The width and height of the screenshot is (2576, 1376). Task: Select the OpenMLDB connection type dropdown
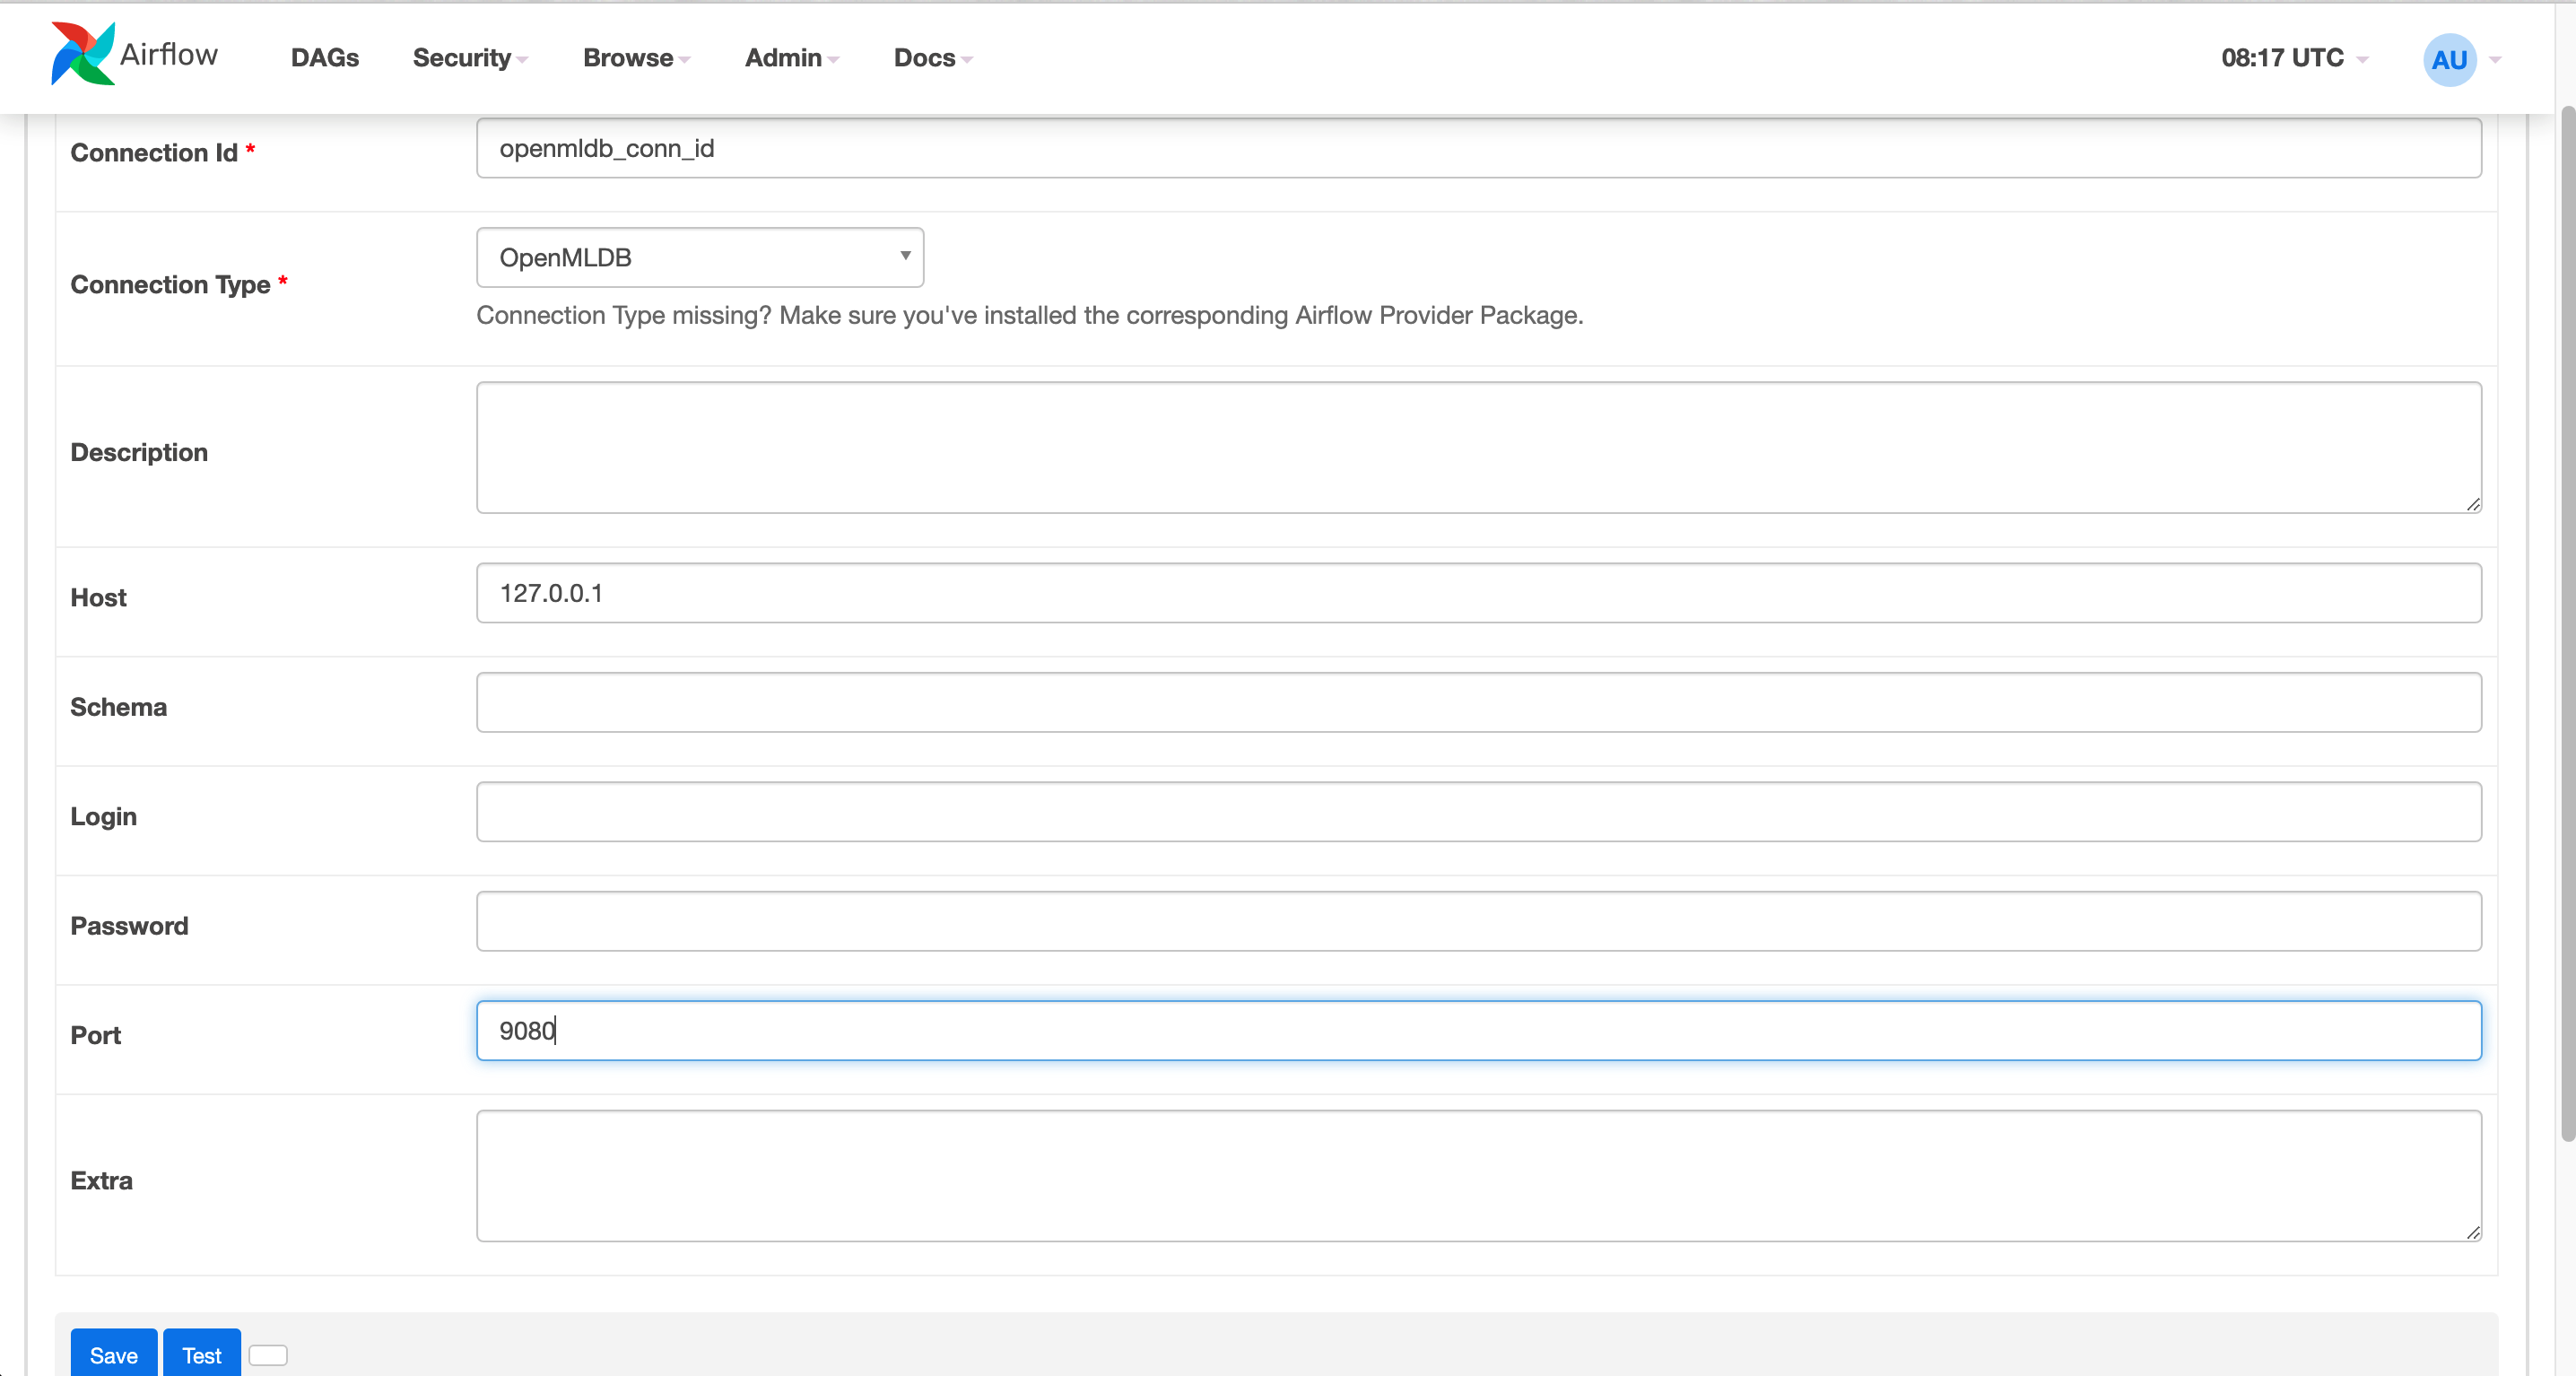click(x=701, y=256)
